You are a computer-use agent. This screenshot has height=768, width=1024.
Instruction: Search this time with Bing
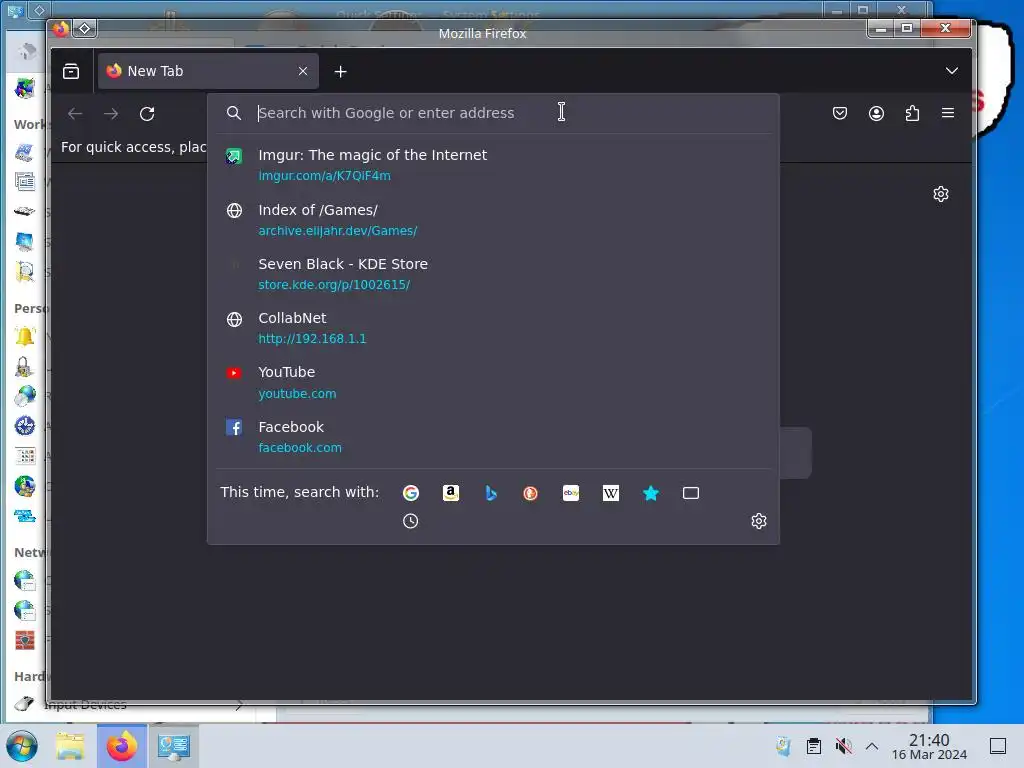point(491,493)
